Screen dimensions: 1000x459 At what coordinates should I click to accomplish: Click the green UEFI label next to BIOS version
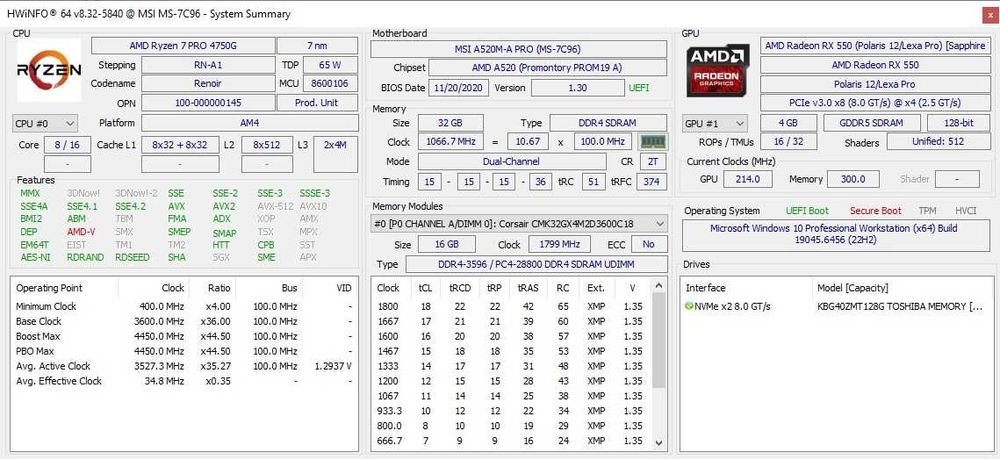coord(639,88)
